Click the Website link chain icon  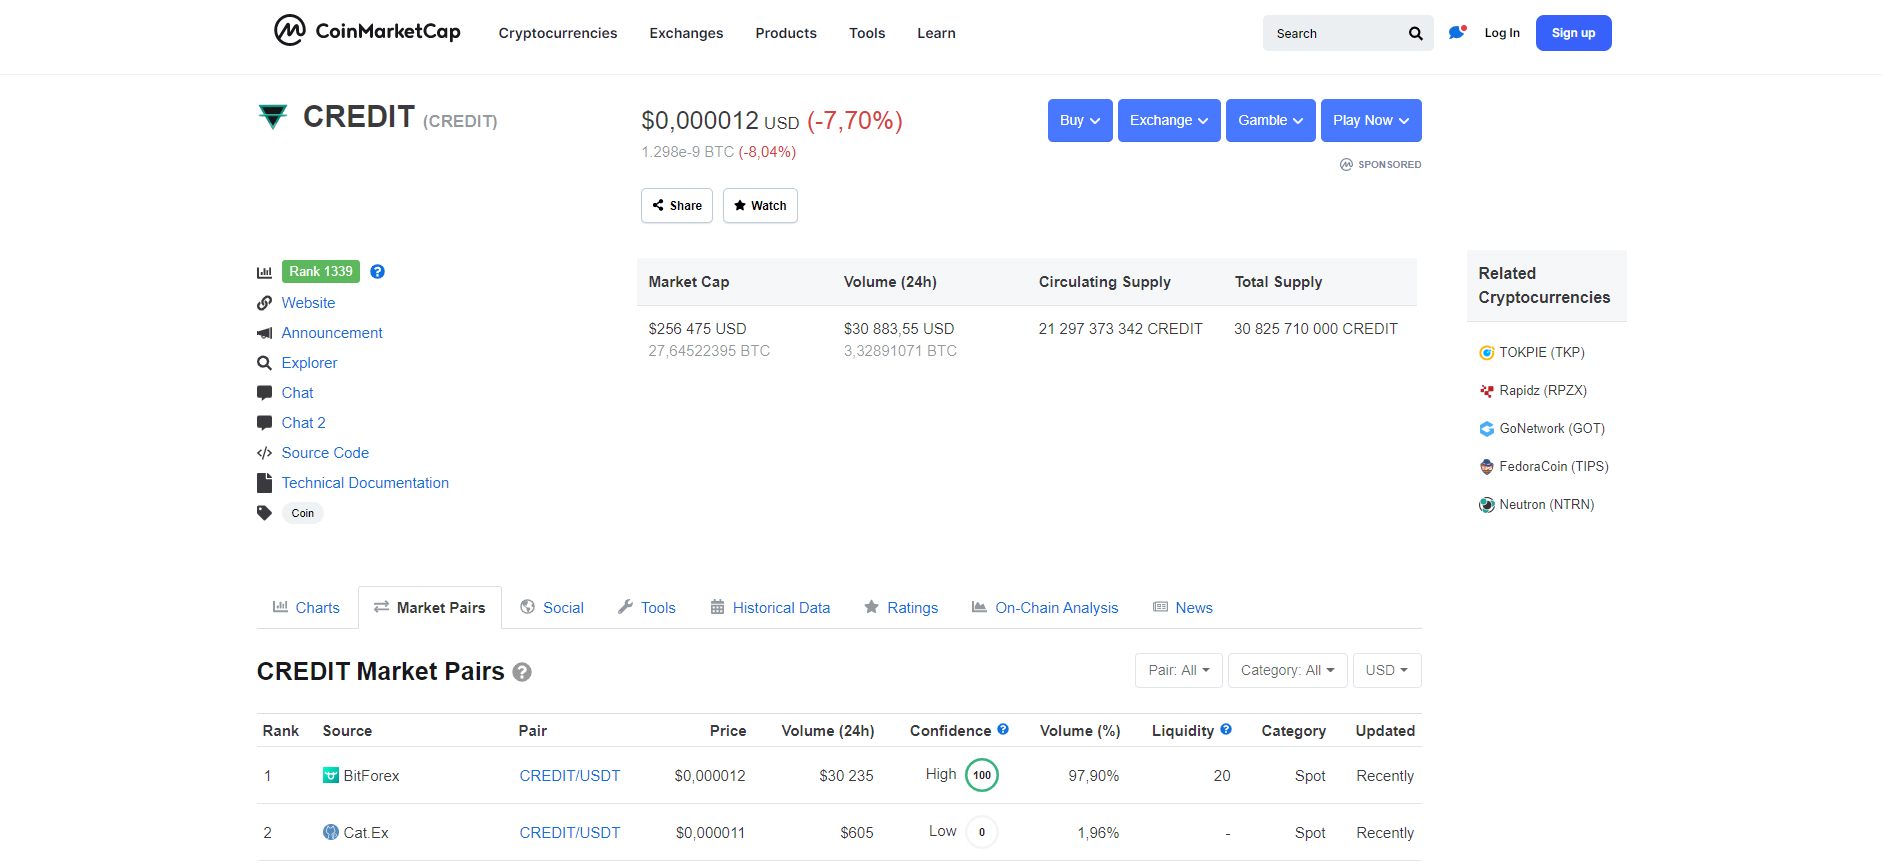point(264,303)
